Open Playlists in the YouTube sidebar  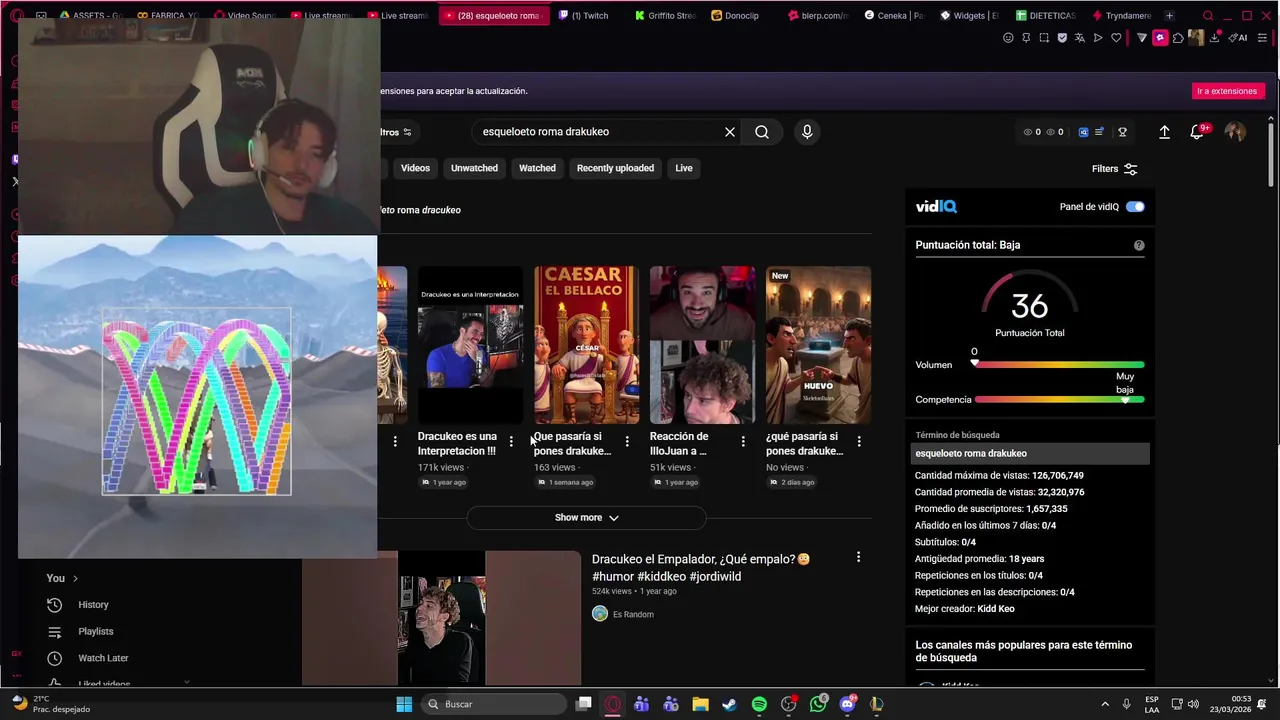[96, 632]
